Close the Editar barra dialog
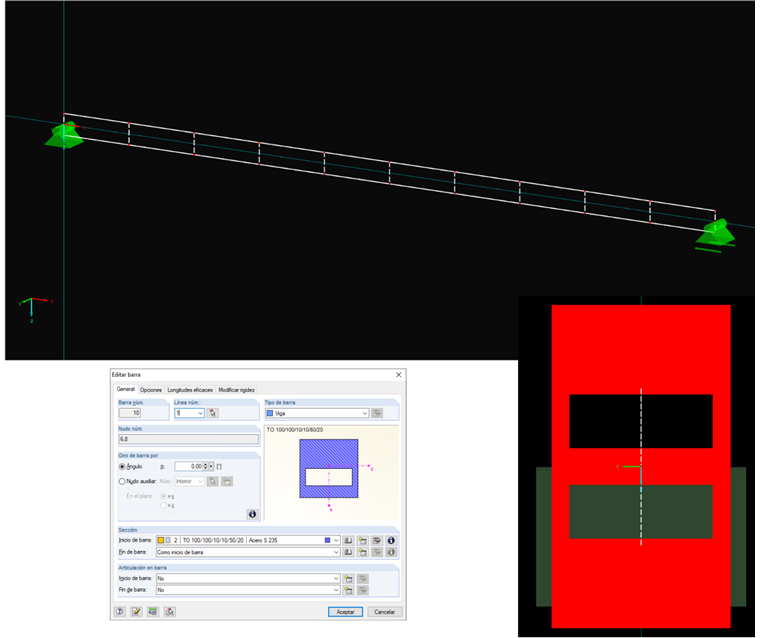760x638 pixels. pos(398,375)
